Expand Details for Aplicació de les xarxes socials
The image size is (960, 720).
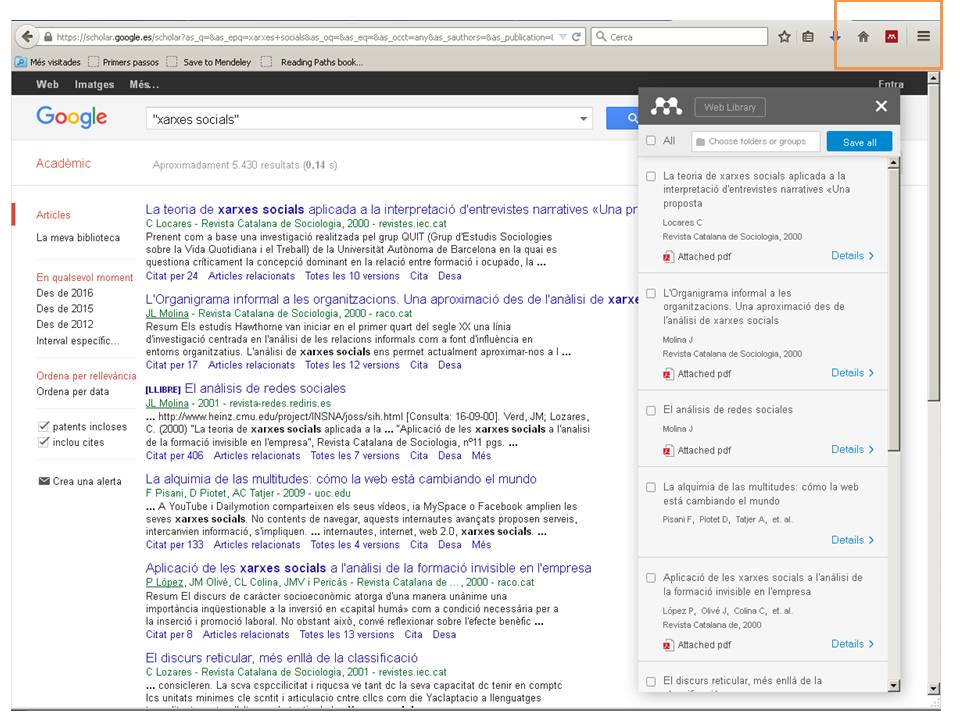pos(852,643)
